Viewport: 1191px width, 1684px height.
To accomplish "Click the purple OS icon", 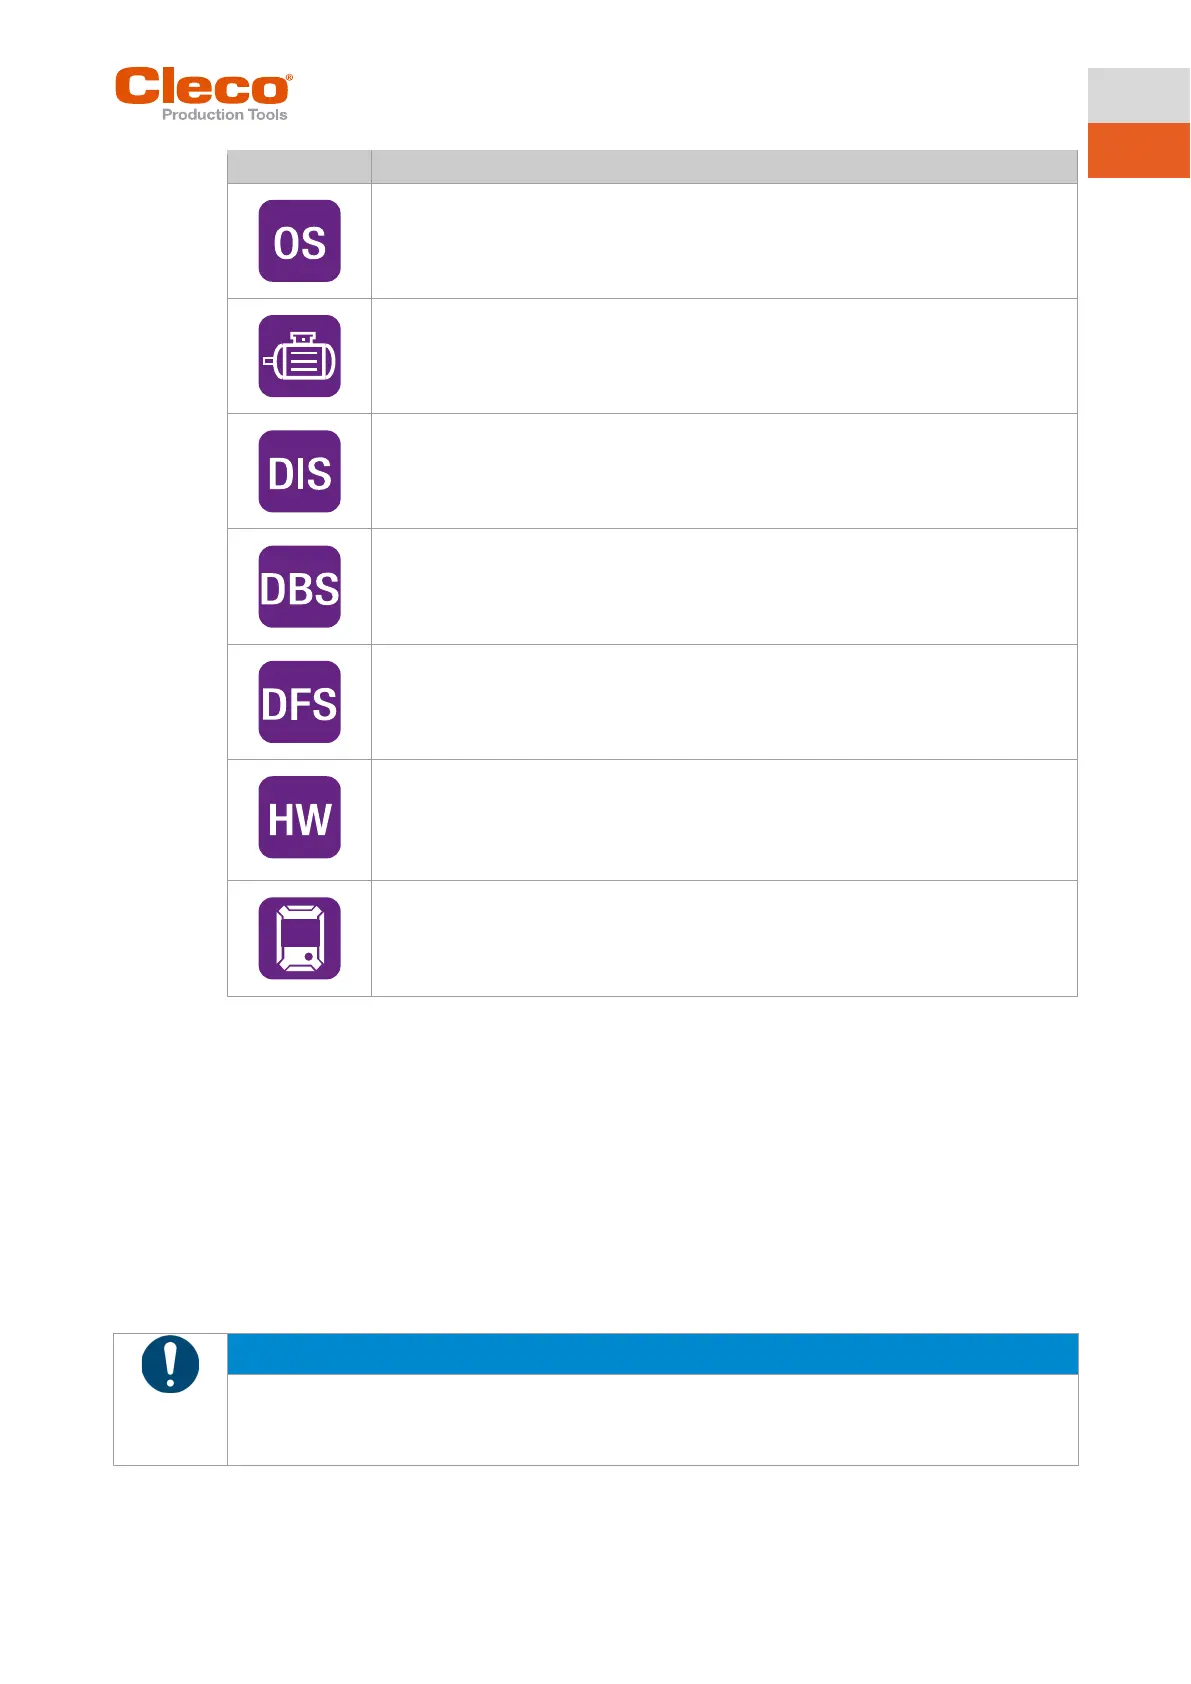I will [299, 241].
